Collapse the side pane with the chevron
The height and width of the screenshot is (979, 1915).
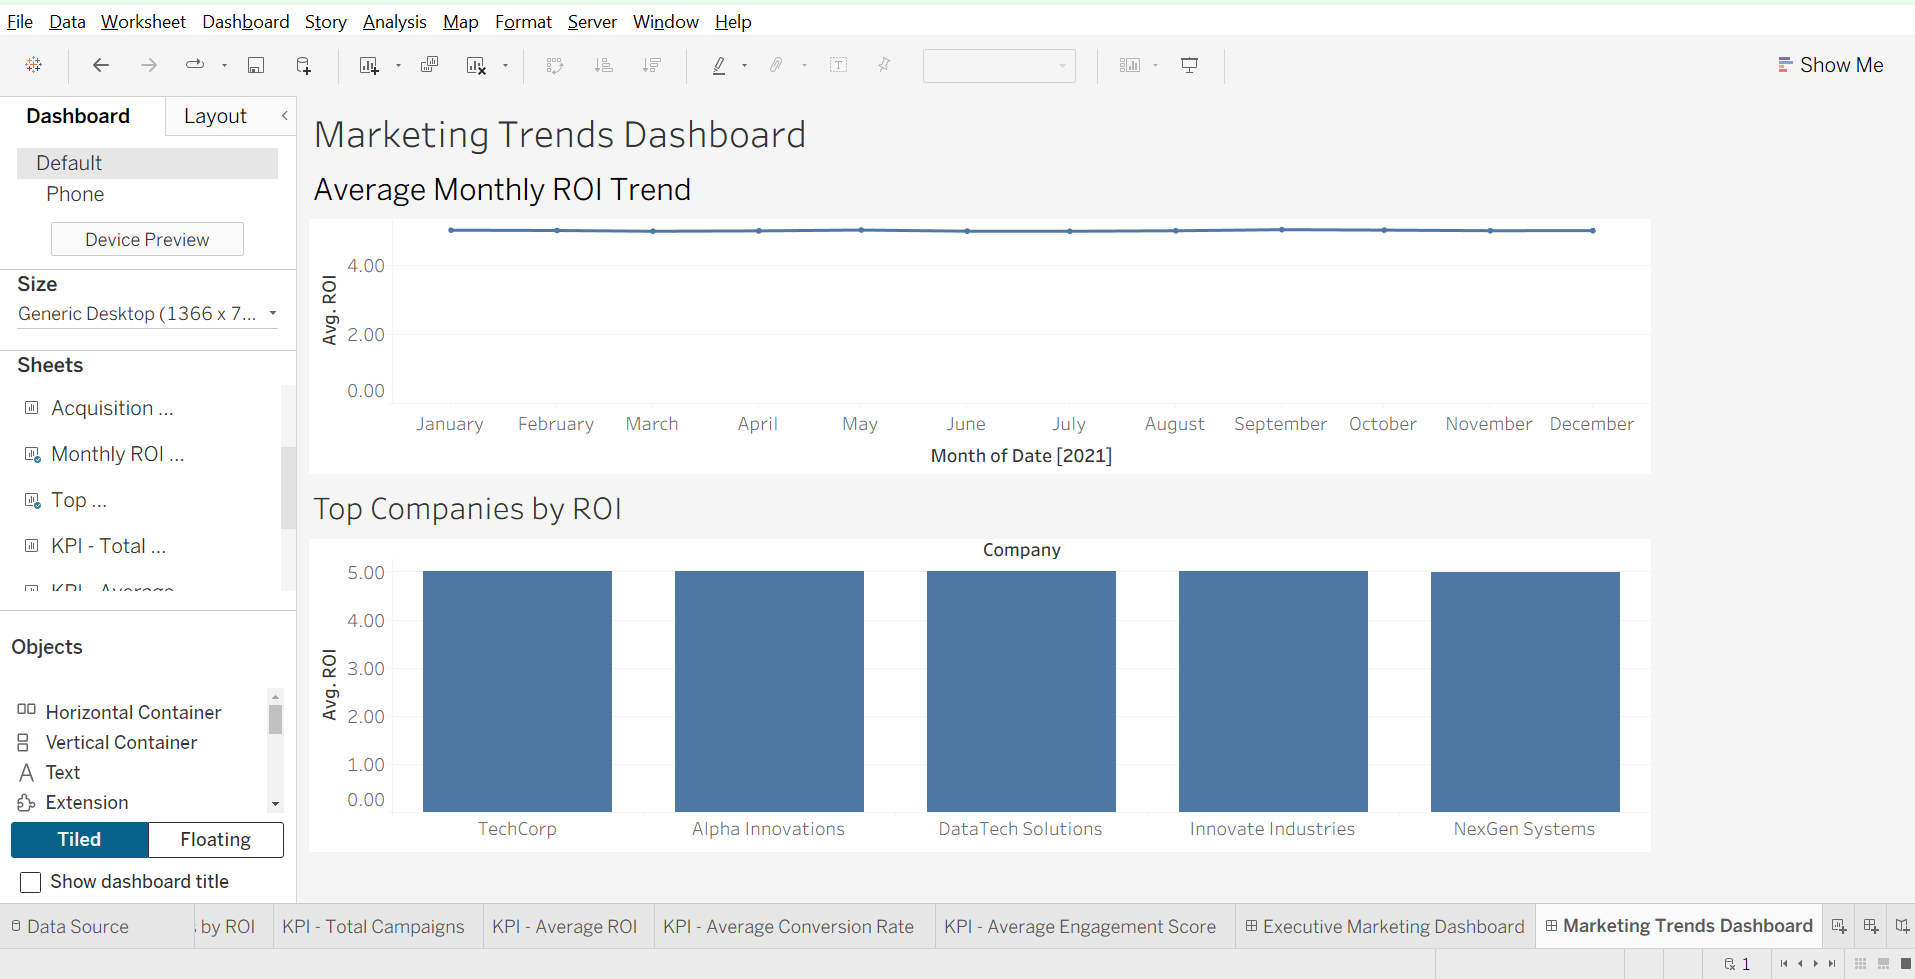(x=285, y=116)
